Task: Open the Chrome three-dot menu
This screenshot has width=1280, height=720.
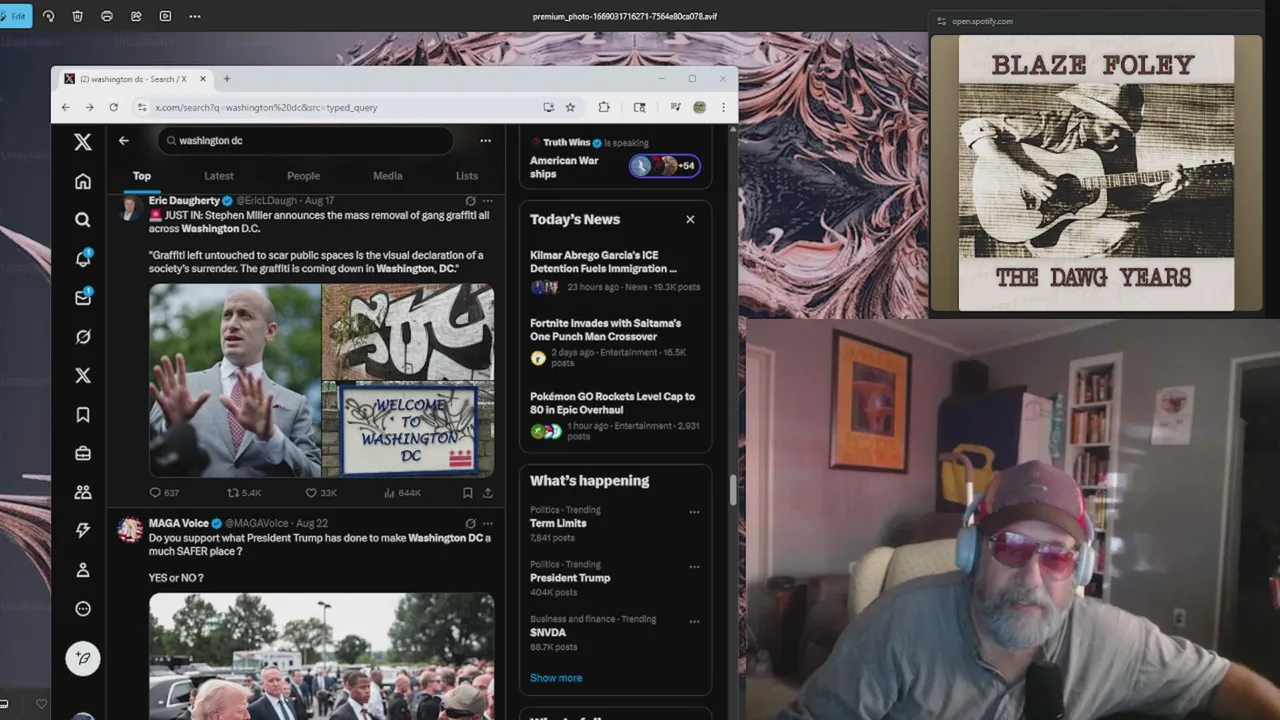Action: pyautogui.click(x=723, y=107)
